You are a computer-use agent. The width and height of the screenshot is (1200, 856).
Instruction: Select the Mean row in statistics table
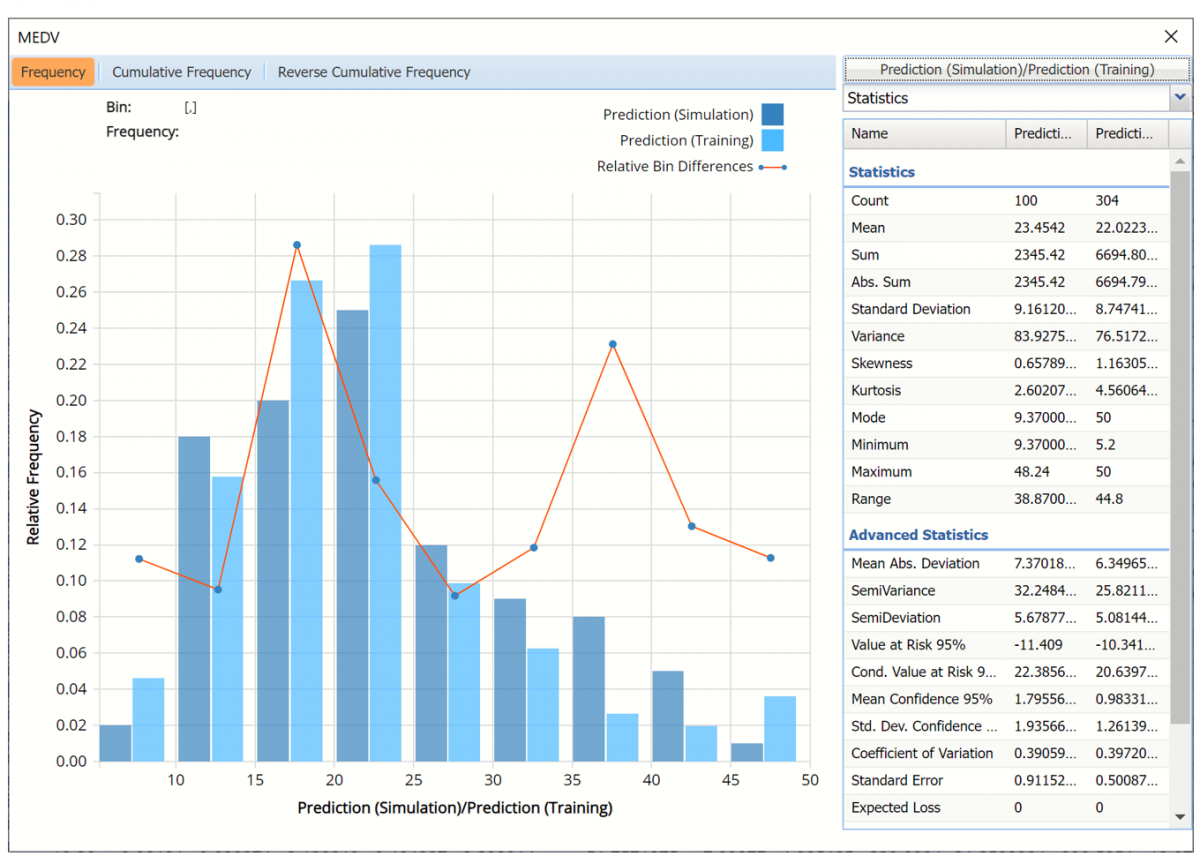click(1005, 228)
